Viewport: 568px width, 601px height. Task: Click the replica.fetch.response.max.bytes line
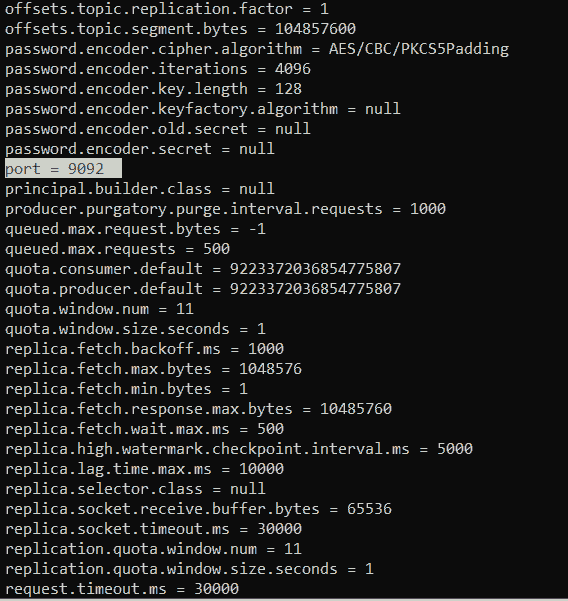tap(198, 409)
